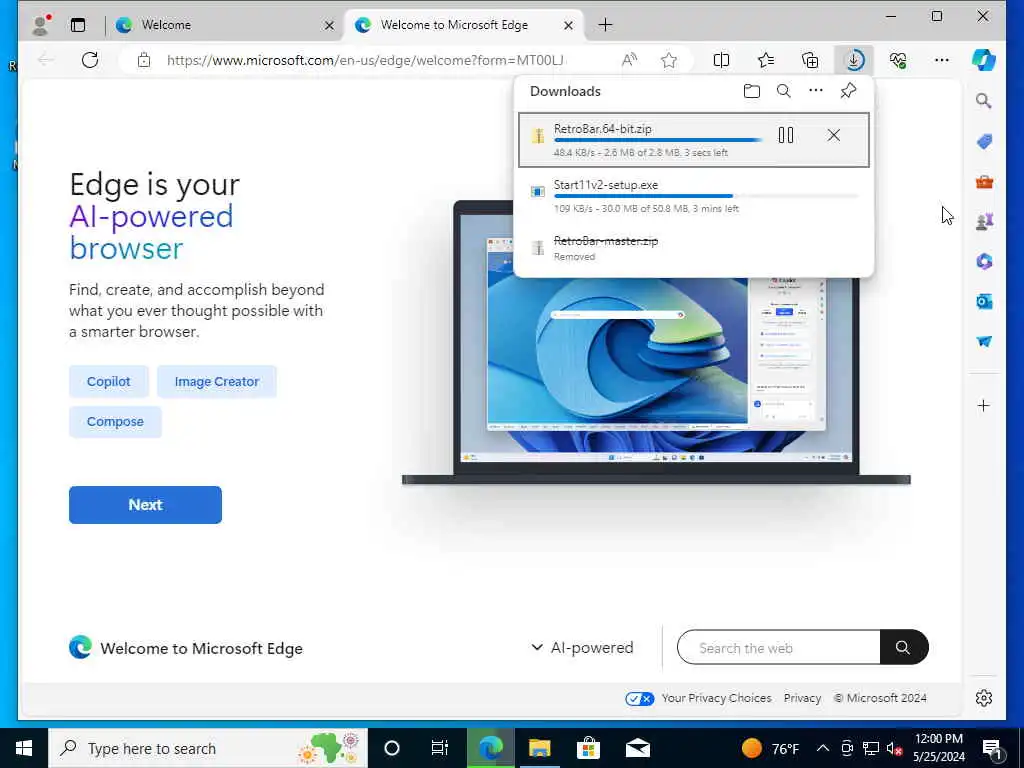The image size is (1024, 768).
Task: View site information lock icon
Action: pyautogui.click(x=144, y=61)
